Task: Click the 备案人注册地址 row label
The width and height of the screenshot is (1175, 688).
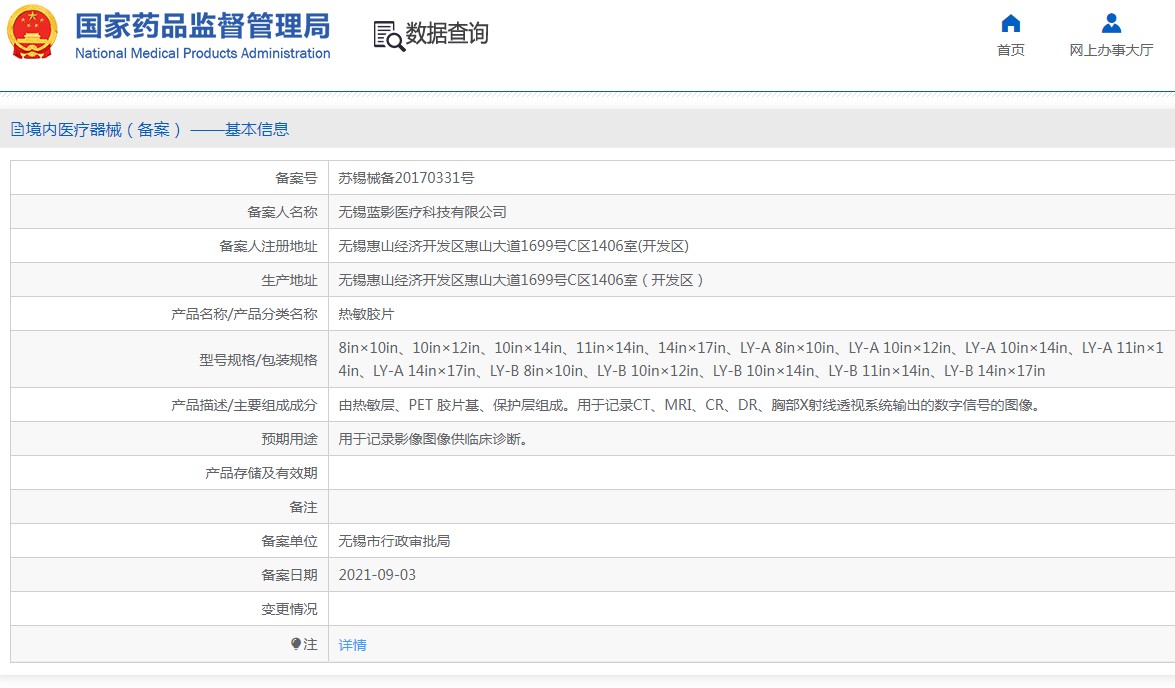Action: 268,247
